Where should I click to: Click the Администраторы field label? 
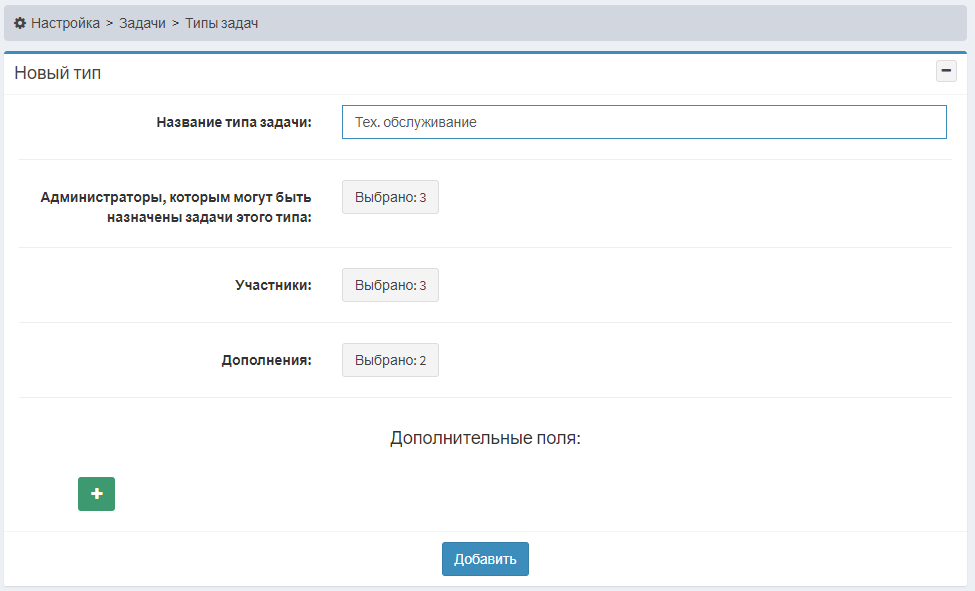pos(176,207)
